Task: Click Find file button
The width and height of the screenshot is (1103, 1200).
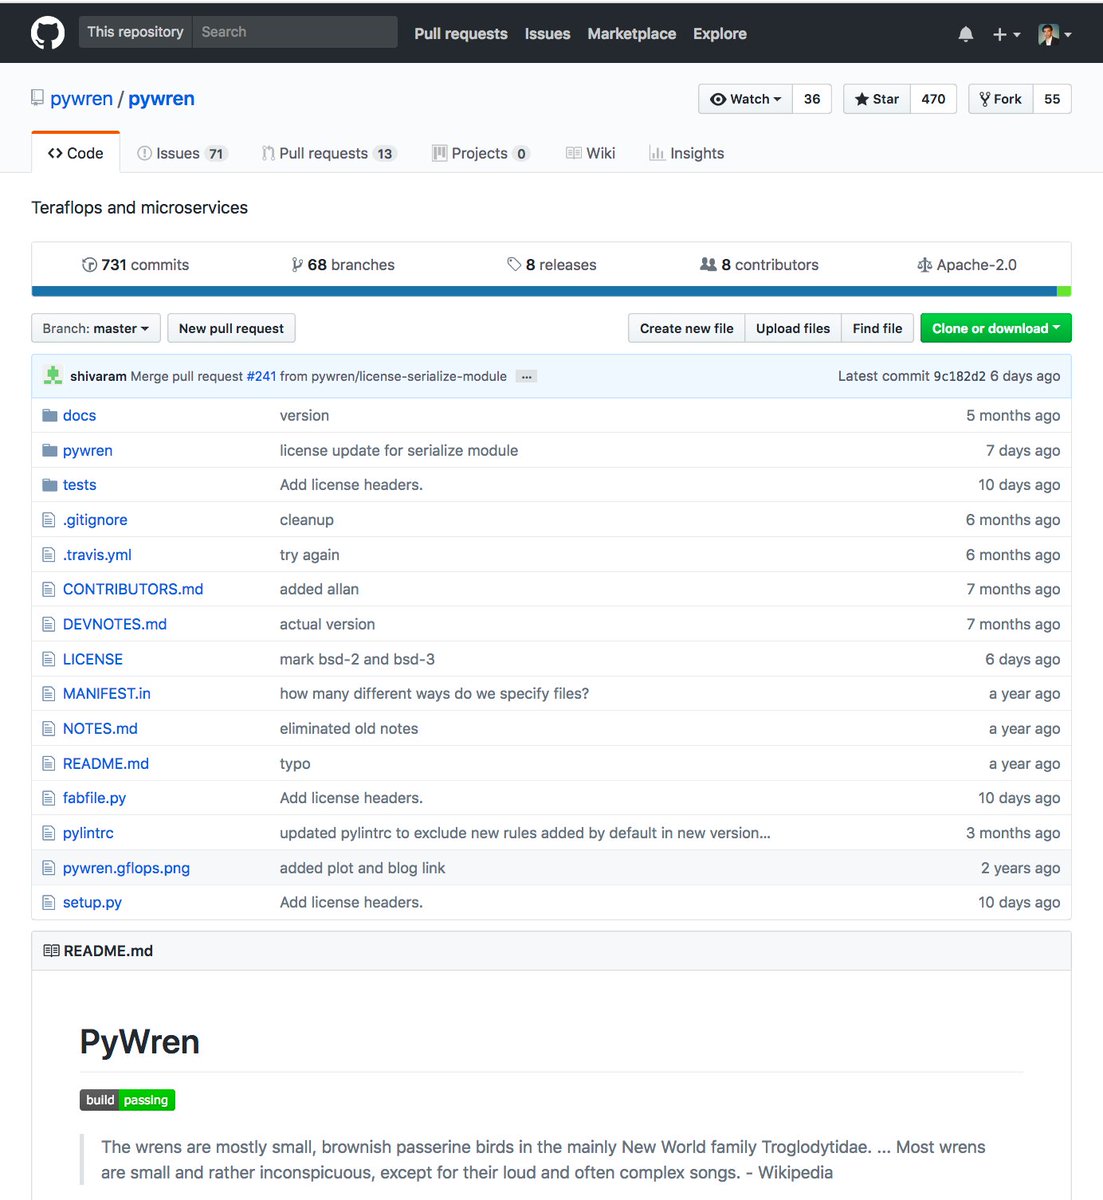Action: (877, 328)
